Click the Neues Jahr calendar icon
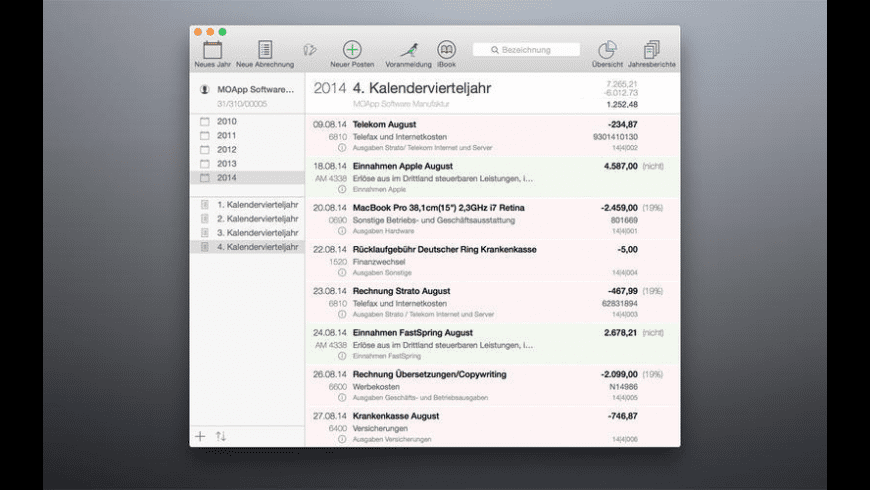 [213, 50]
